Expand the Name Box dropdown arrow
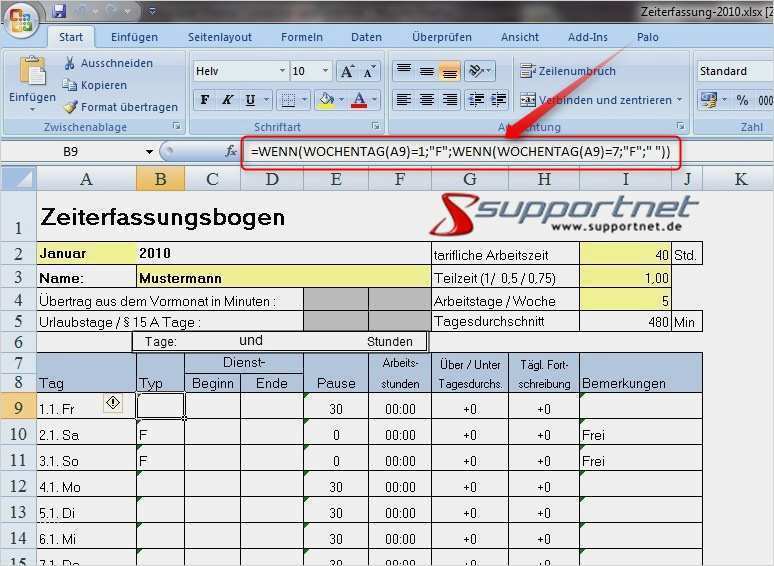The height and width of the screenshot is (566, 774). 150,152
